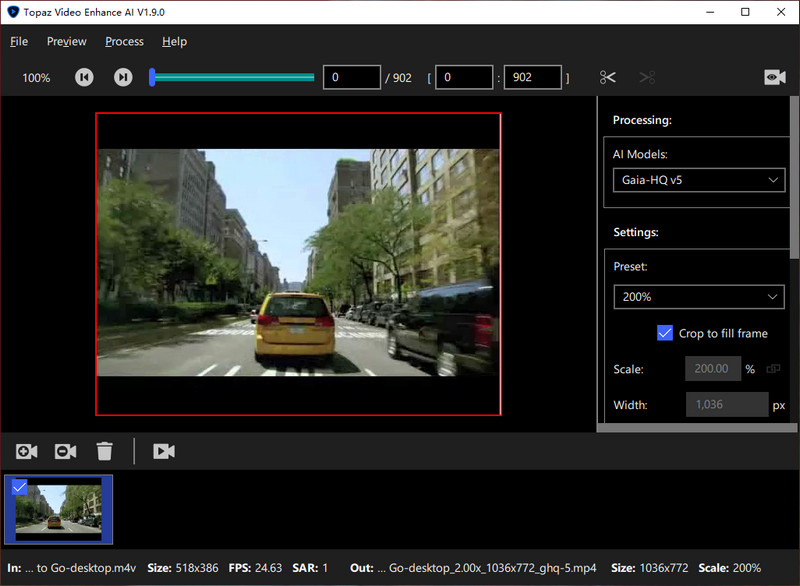
Task: Toggle the Crop to fill frame checkbox
Action: (x=665, y=333)
